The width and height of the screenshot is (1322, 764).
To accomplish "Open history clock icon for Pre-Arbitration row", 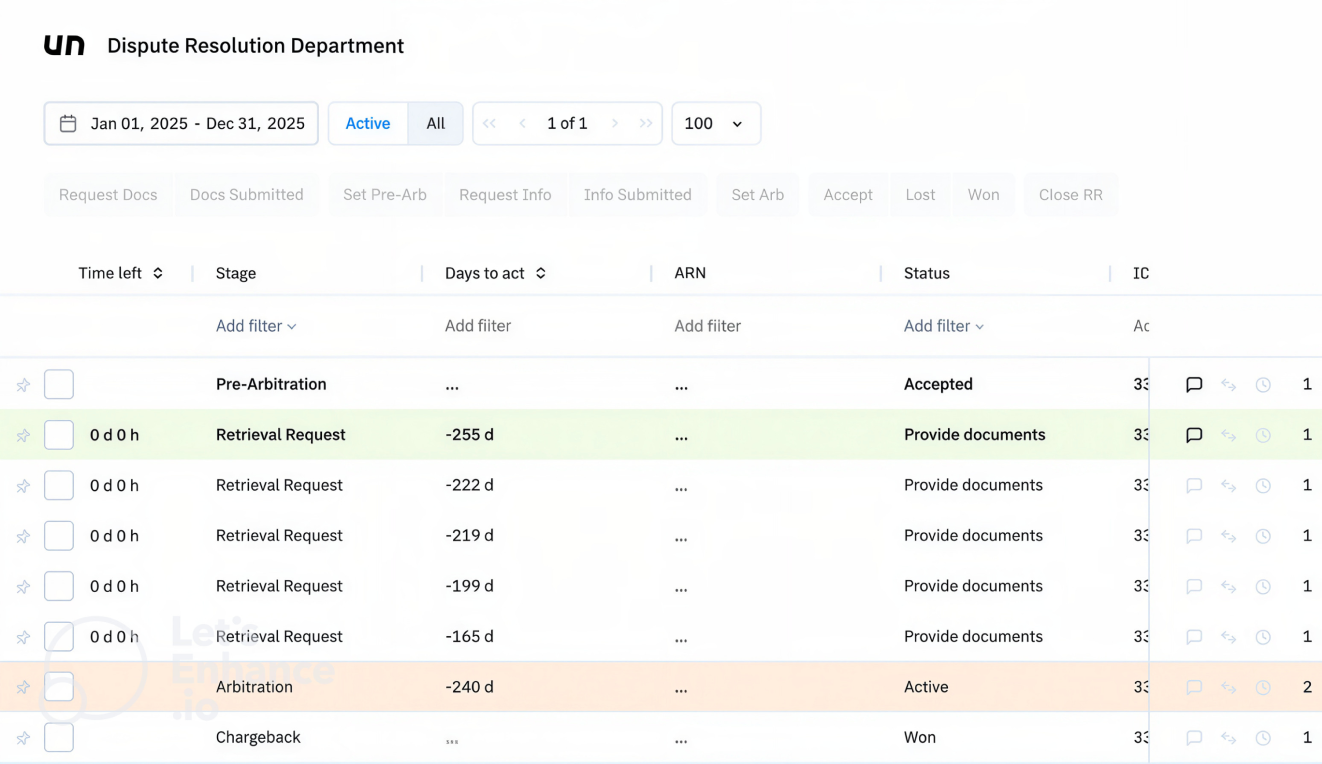I will click(1263, 385).
